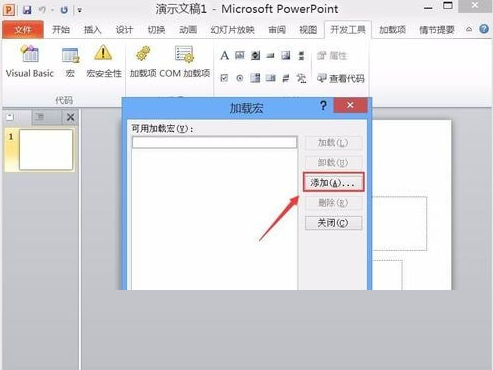The image size is (493, 370).
Task: Switch to the 视图 tab
Action: coord(308,30)
